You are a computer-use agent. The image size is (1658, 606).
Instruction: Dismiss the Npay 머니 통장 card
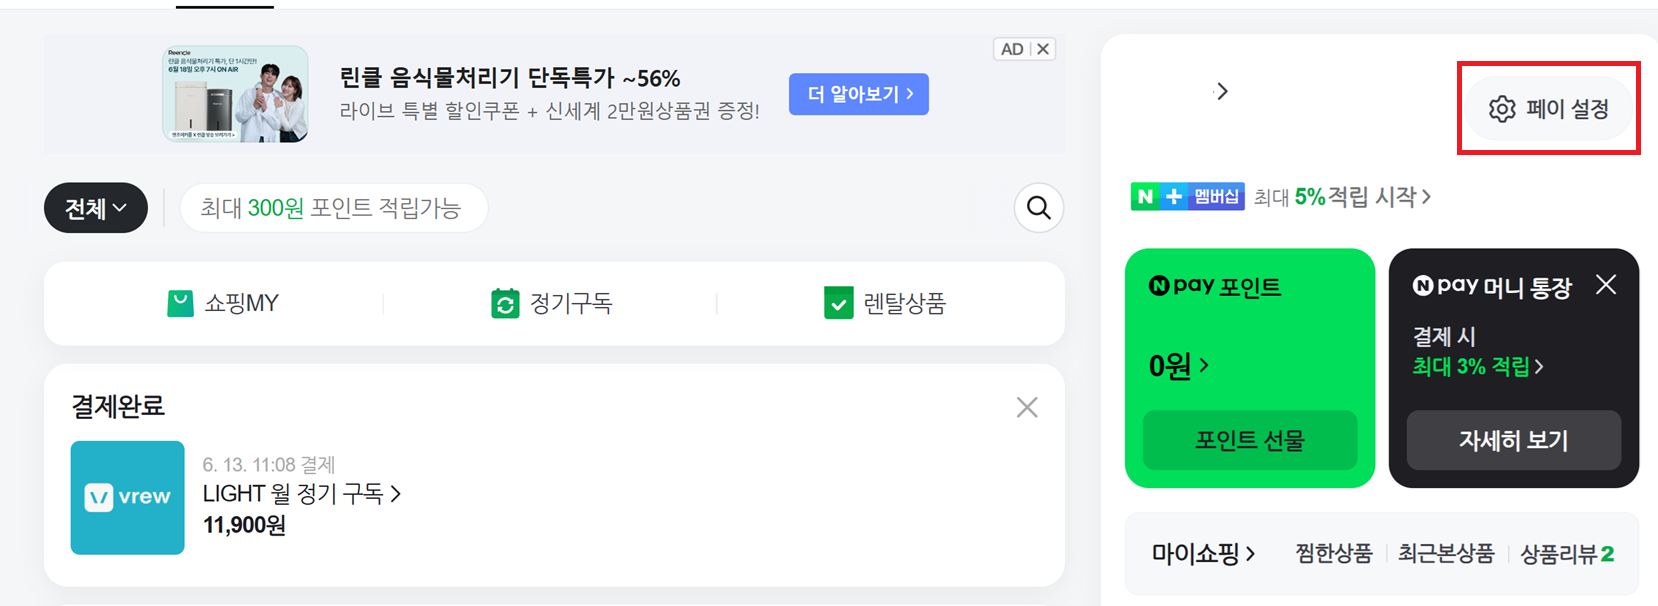click(x=1606, y=285)
